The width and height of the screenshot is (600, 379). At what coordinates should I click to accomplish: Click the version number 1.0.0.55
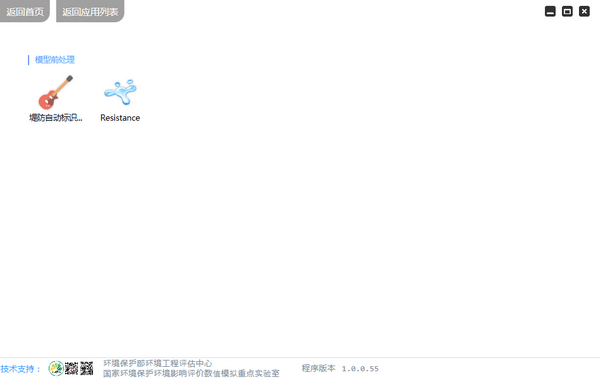point(360,369)
